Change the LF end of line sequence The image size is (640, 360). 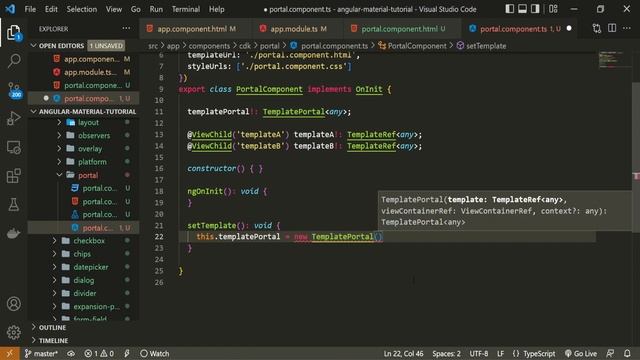coord(500,353)
